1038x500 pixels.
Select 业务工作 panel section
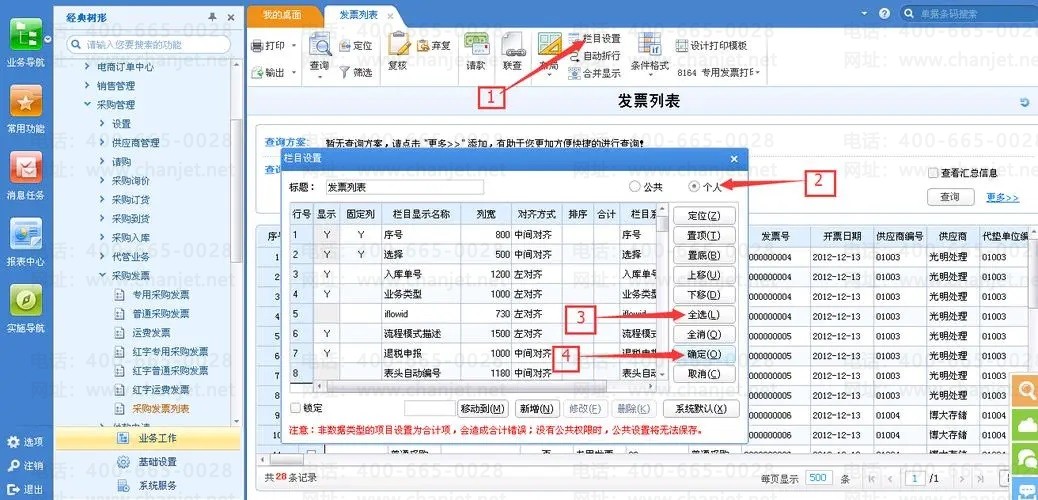coord(148,438)
